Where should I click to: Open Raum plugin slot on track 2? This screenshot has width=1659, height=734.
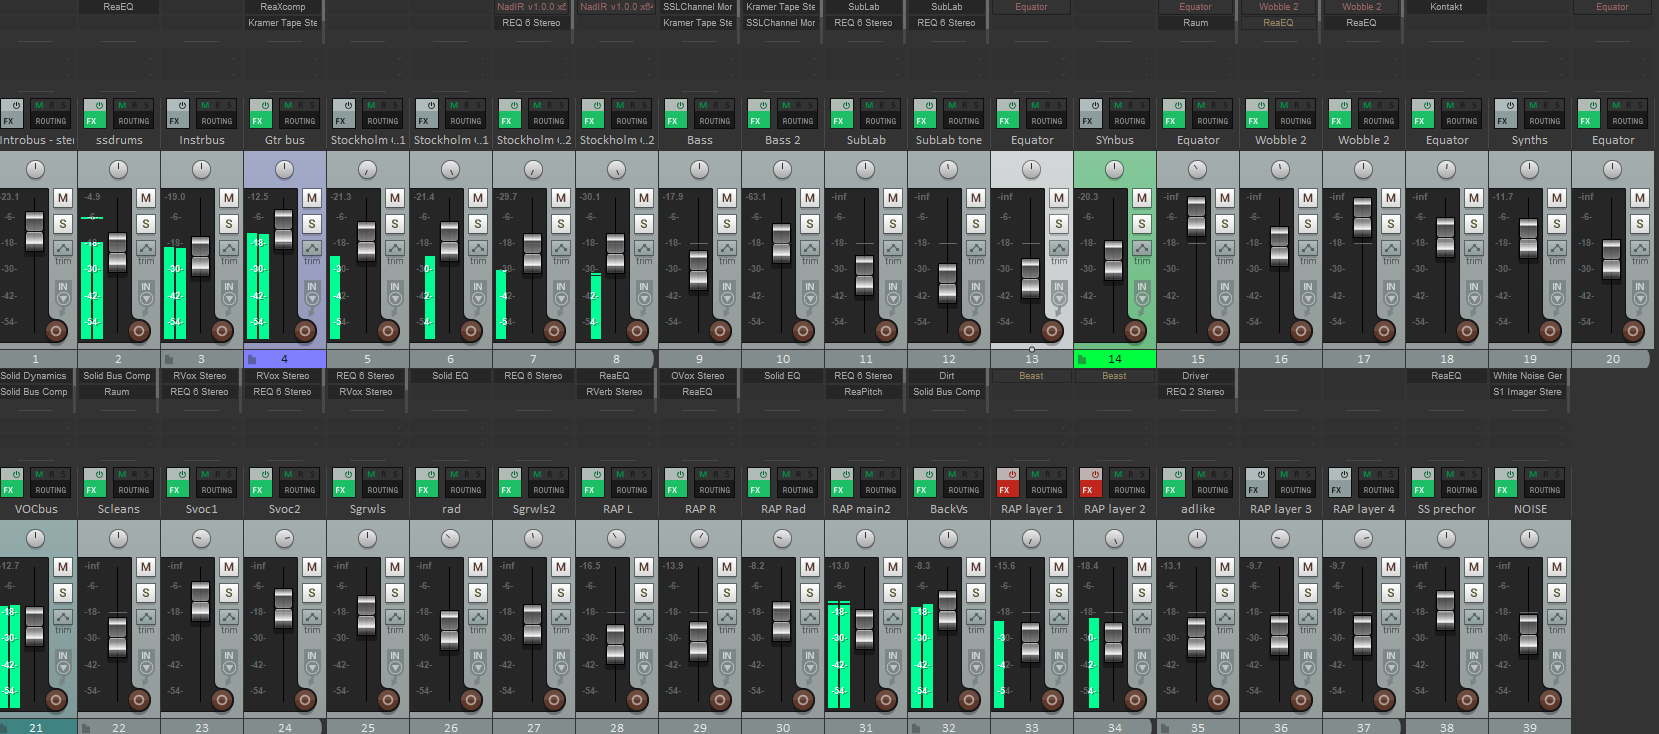pos(117,392)
